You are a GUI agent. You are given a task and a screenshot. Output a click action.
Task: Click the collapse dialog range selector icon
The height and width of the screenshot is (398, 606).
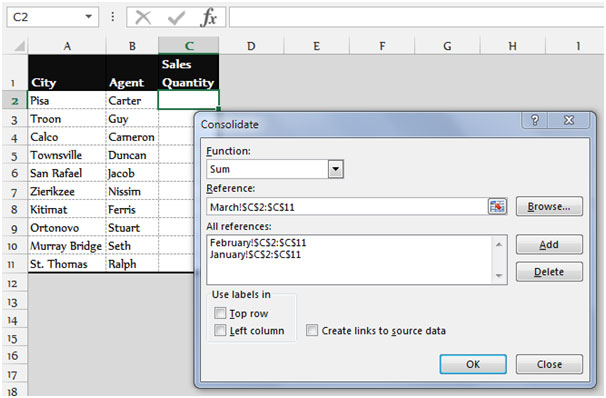[497, 207]
